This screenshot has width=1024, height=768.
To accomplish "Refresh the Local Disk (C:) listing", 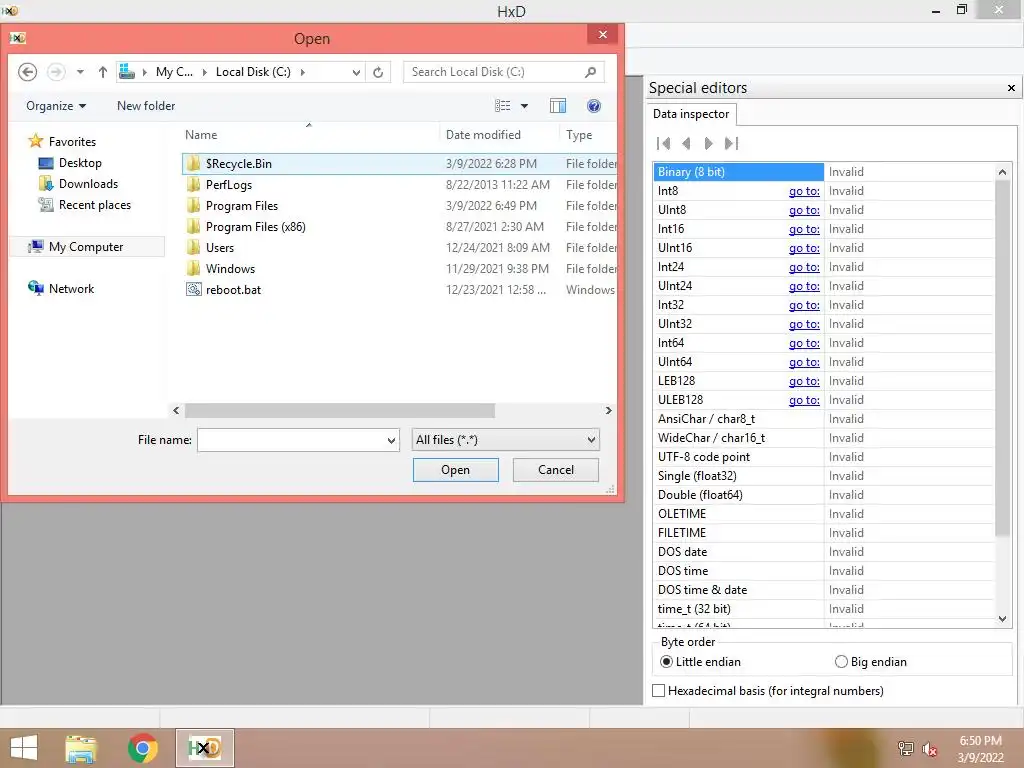I will pos(378,72).
